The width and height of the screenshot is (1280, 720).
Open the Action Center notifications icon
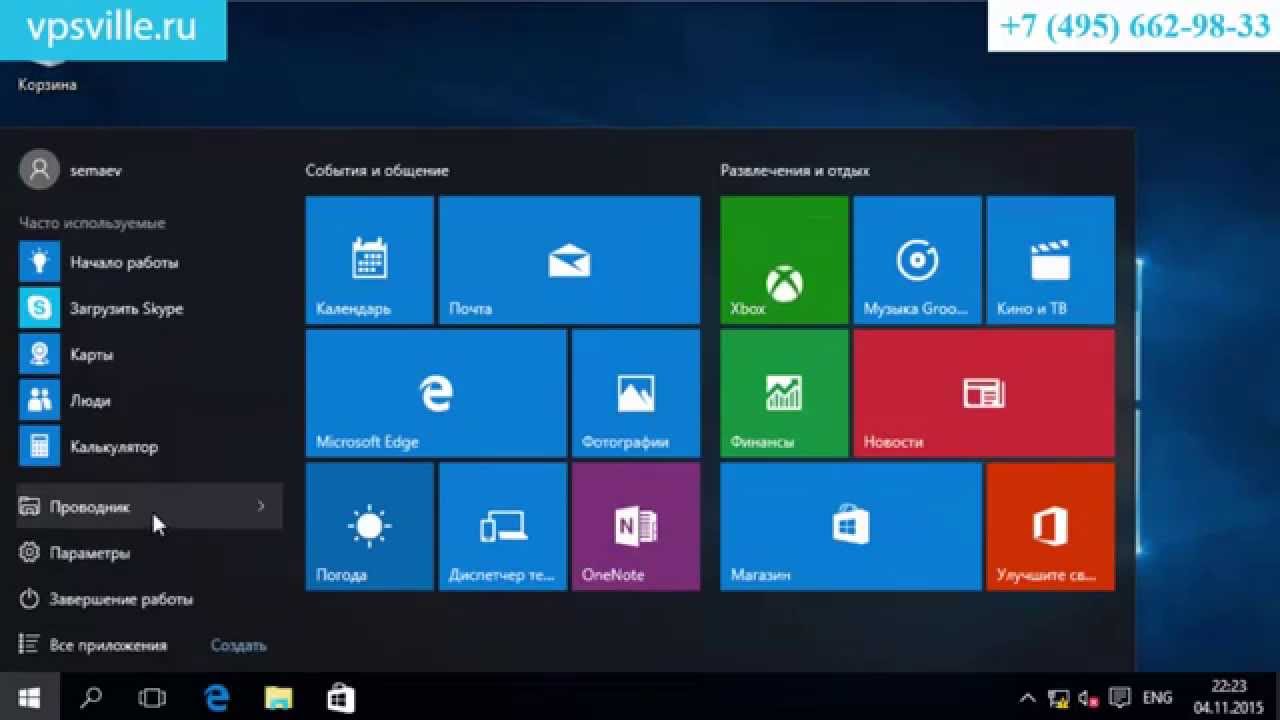click(1121, 697)
